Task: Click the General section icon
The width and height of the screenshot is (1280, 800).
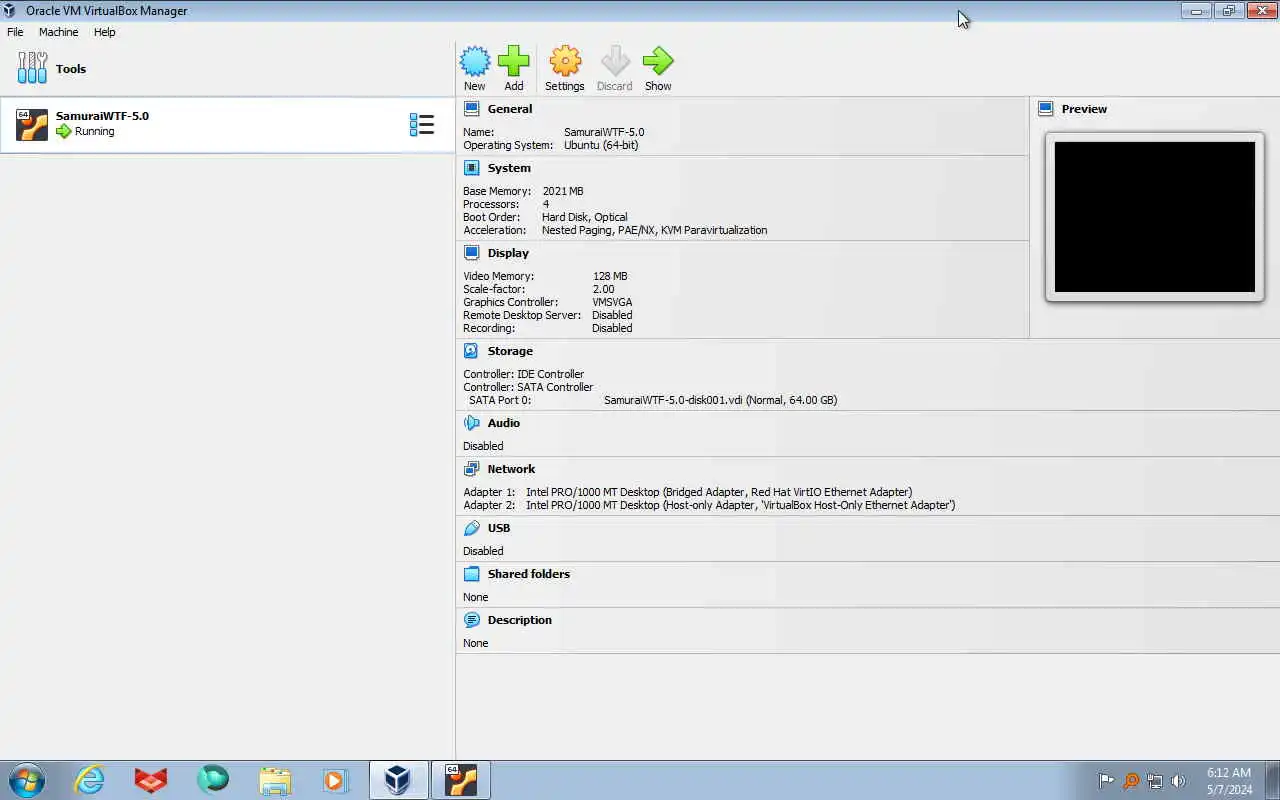Action: pyautogui.click(x=472, y=109)
